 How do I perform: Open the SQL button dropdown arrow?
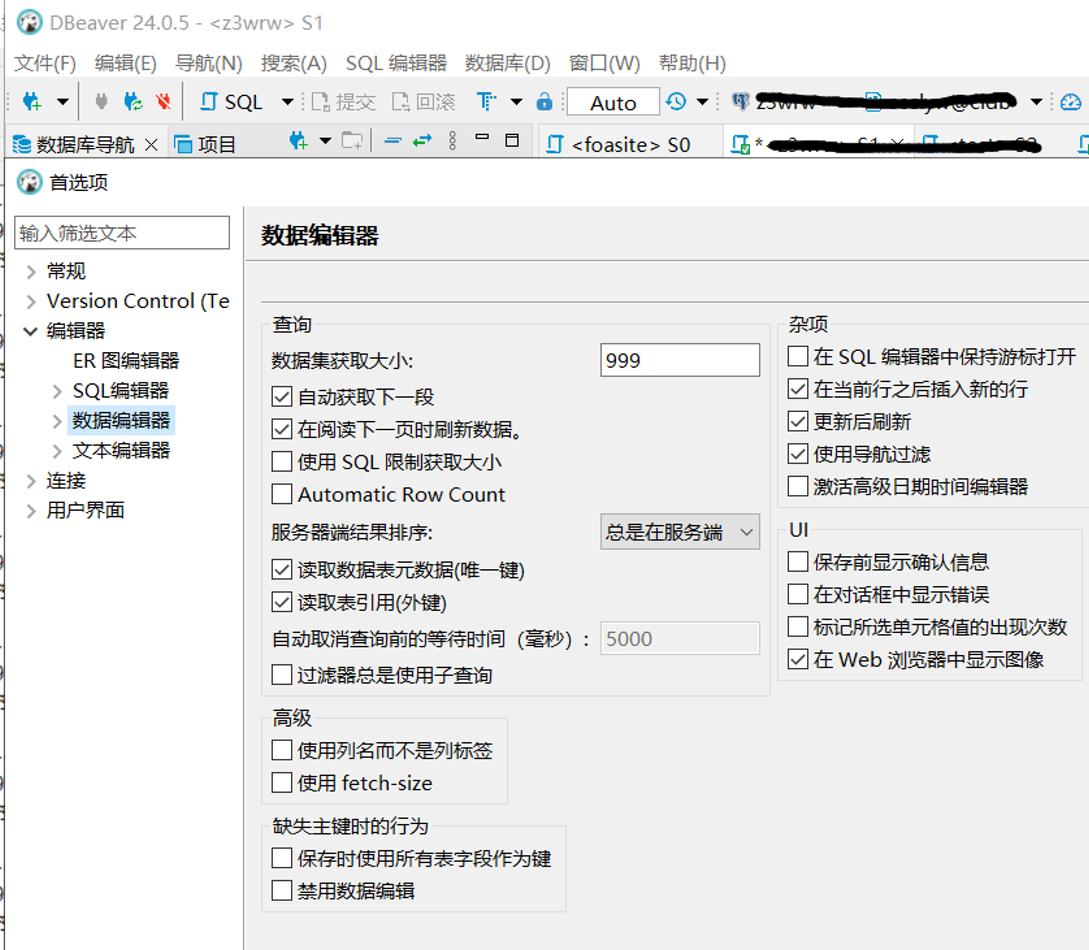(288, 102)
